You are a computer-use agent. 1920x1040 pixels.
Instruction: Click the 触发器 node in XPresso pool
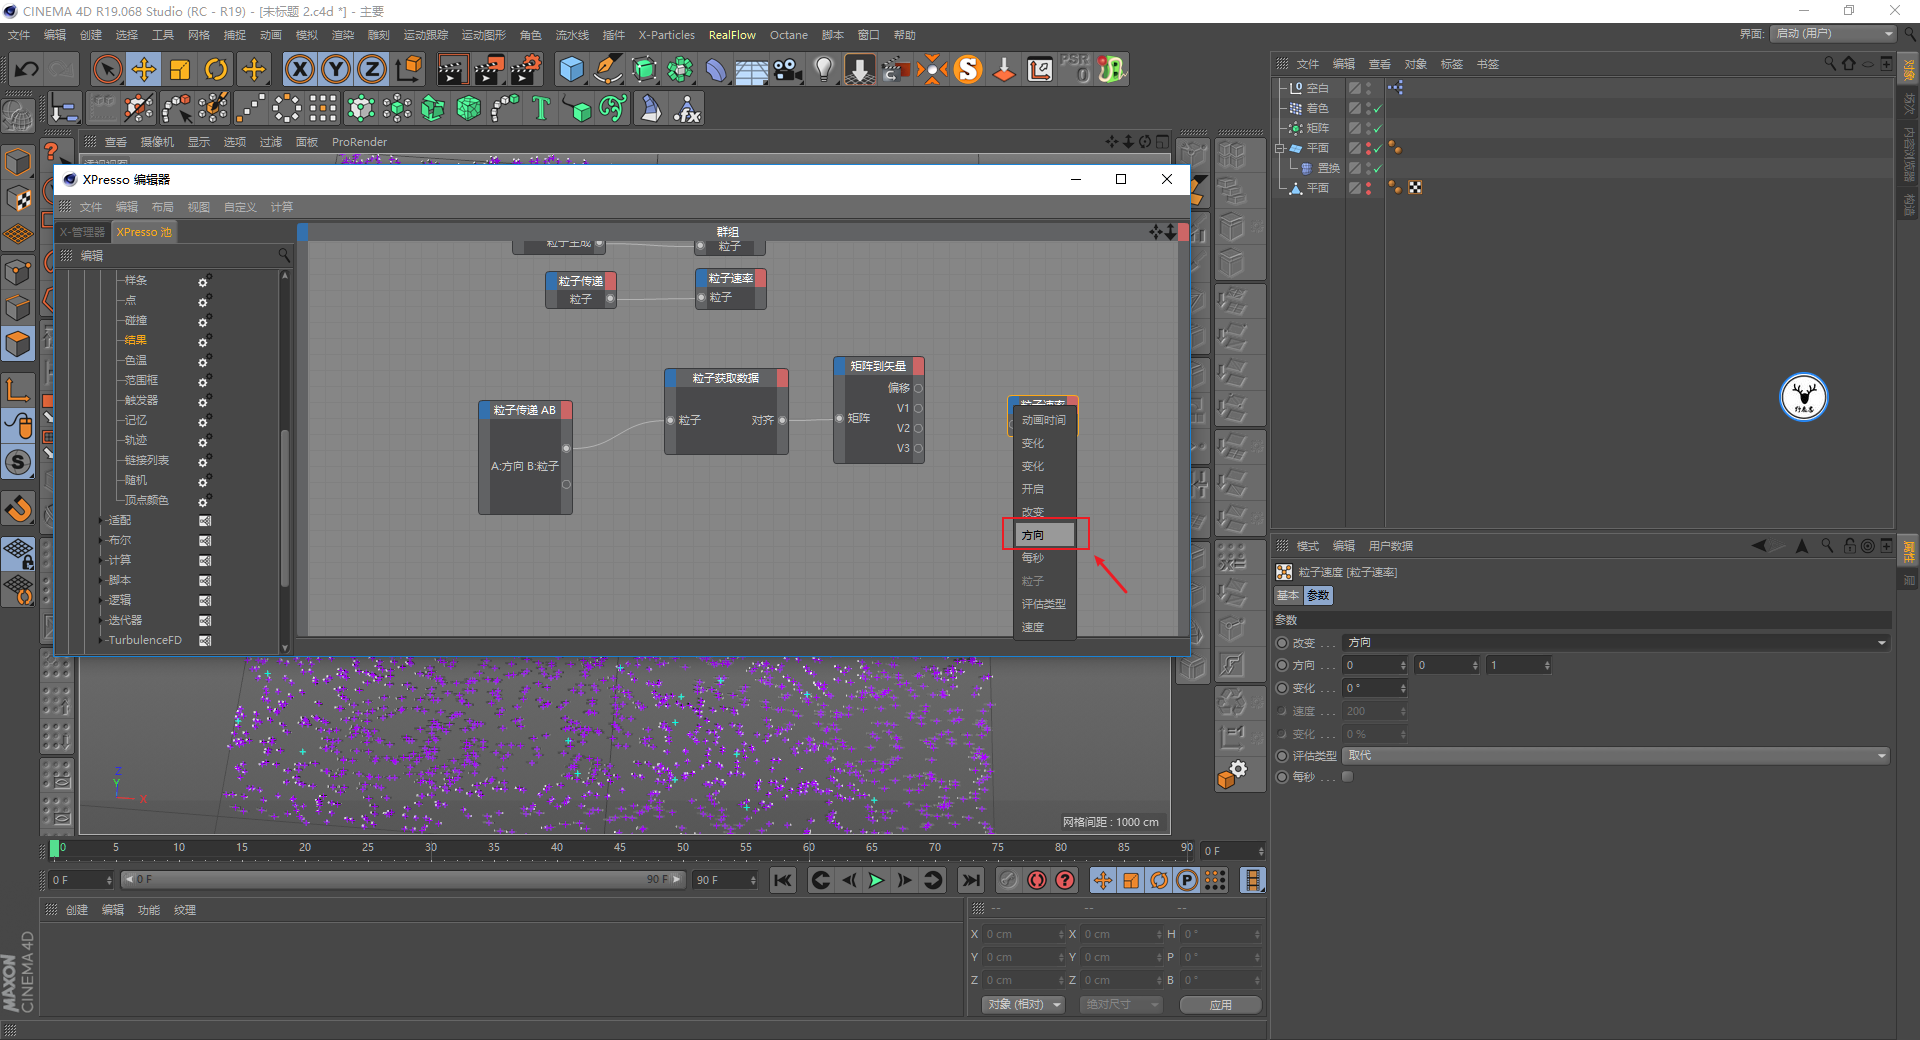[141, 400]
